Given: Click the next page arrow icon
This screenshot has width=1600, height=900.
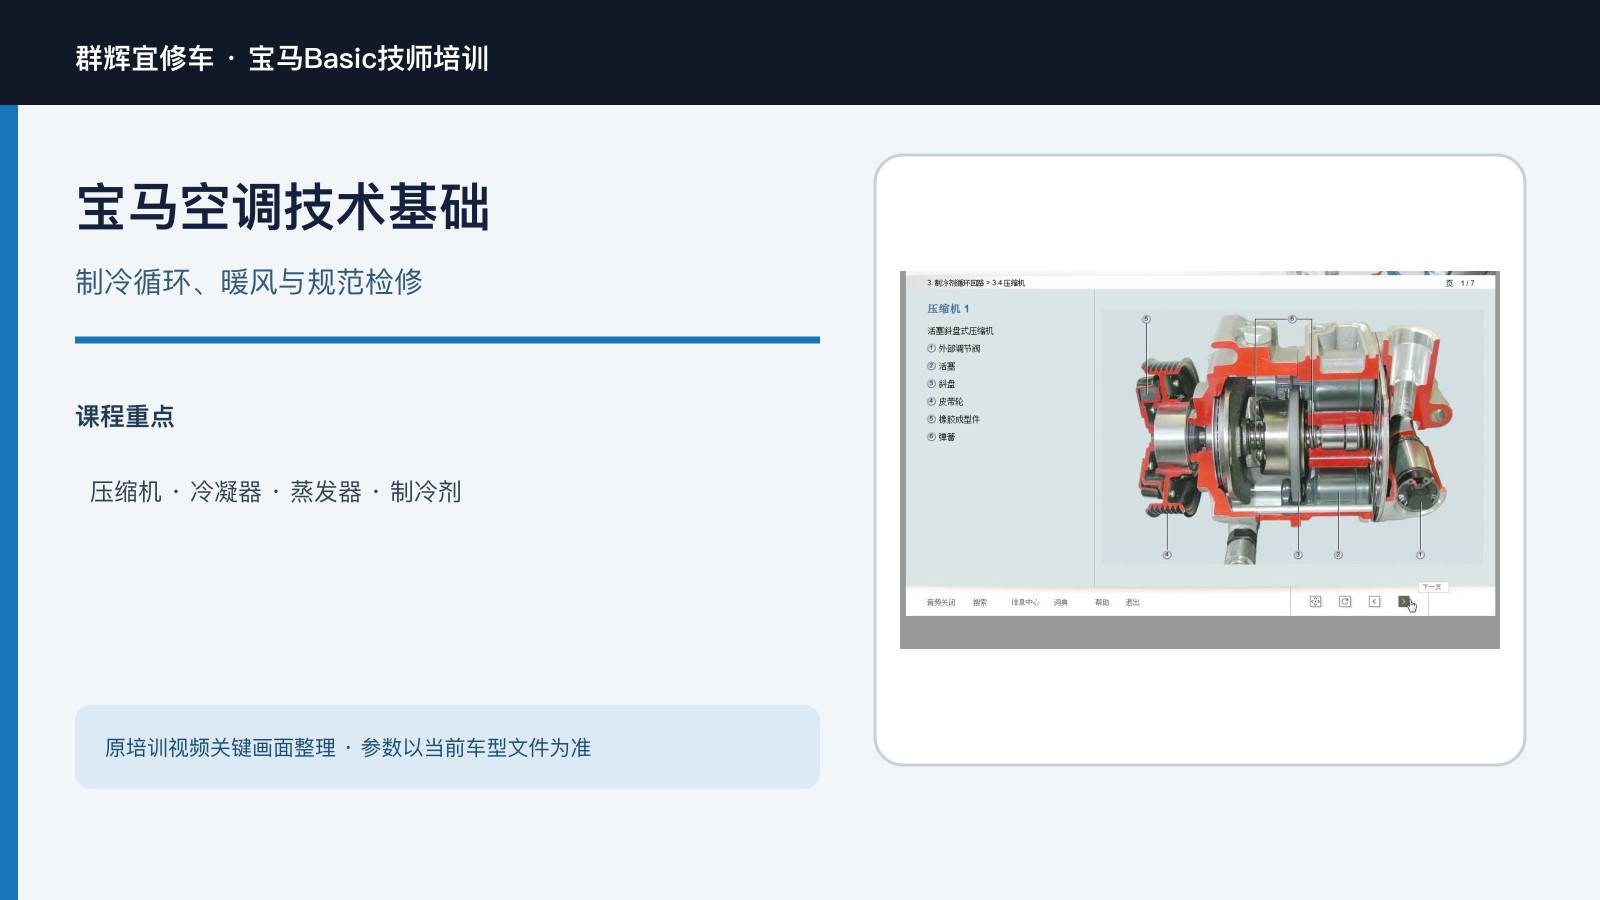Looking at the screenshot, I should (x=1404, y=602).
